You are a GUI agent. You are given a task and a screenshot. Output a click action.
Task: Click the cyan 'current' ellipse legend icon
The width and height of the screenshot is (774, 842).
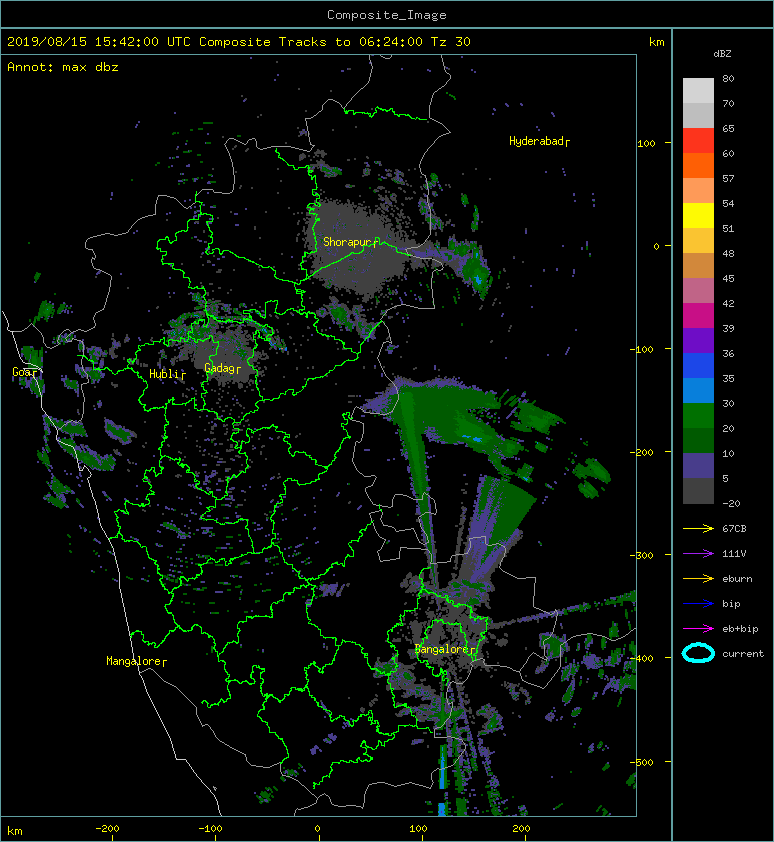click(698, 653)
